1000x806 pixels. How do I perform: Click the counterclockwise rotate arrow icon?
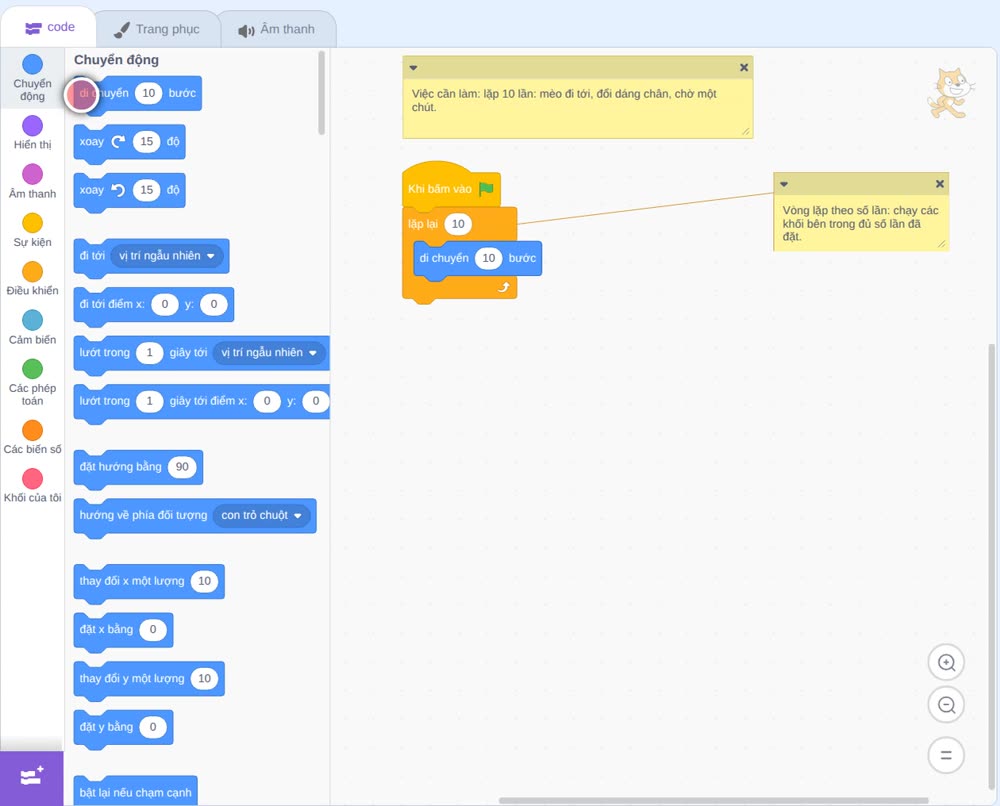(118, 190)
